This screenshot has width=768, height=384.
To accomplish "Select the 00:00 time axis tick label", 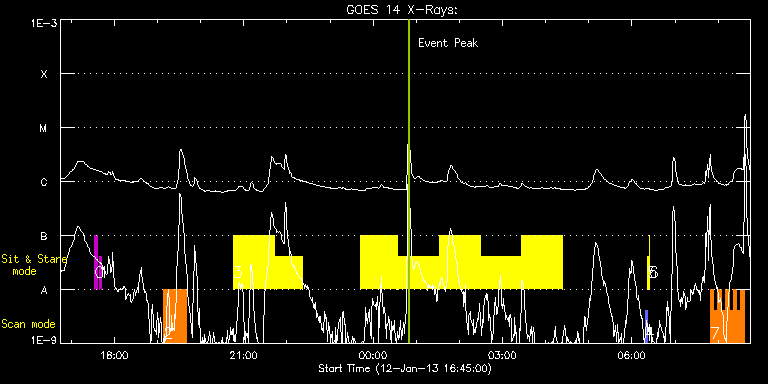I will pyautogui.click(x=373, y=356).
